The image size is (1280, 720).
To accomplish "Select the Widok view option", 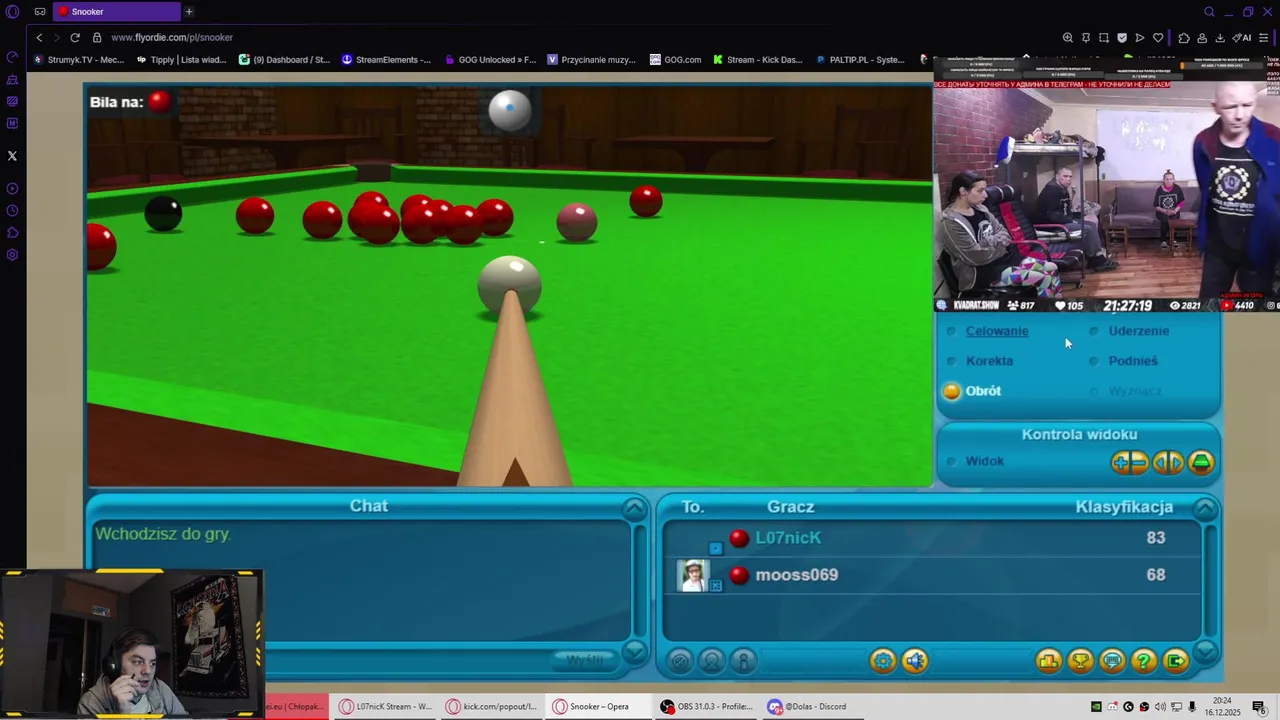I will 984,461.
